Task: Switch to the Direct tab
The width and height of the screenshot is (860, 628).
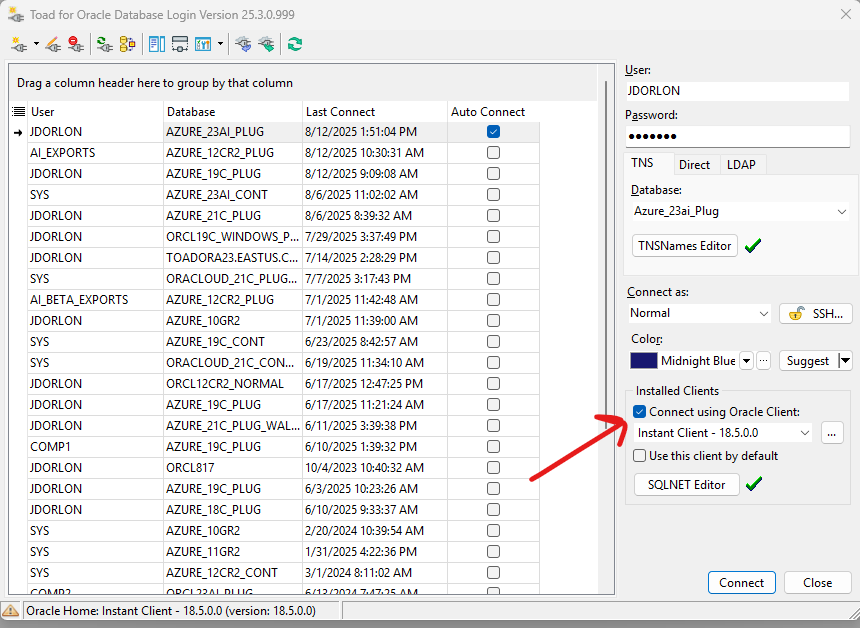Action: tap(694, 165)
